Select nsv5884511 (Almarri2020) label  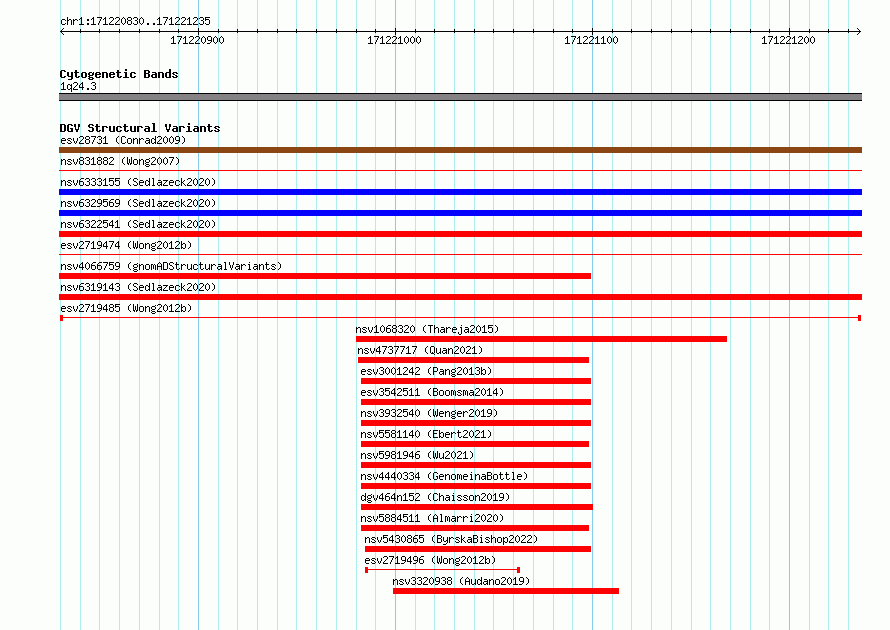(x=432, y=518)
